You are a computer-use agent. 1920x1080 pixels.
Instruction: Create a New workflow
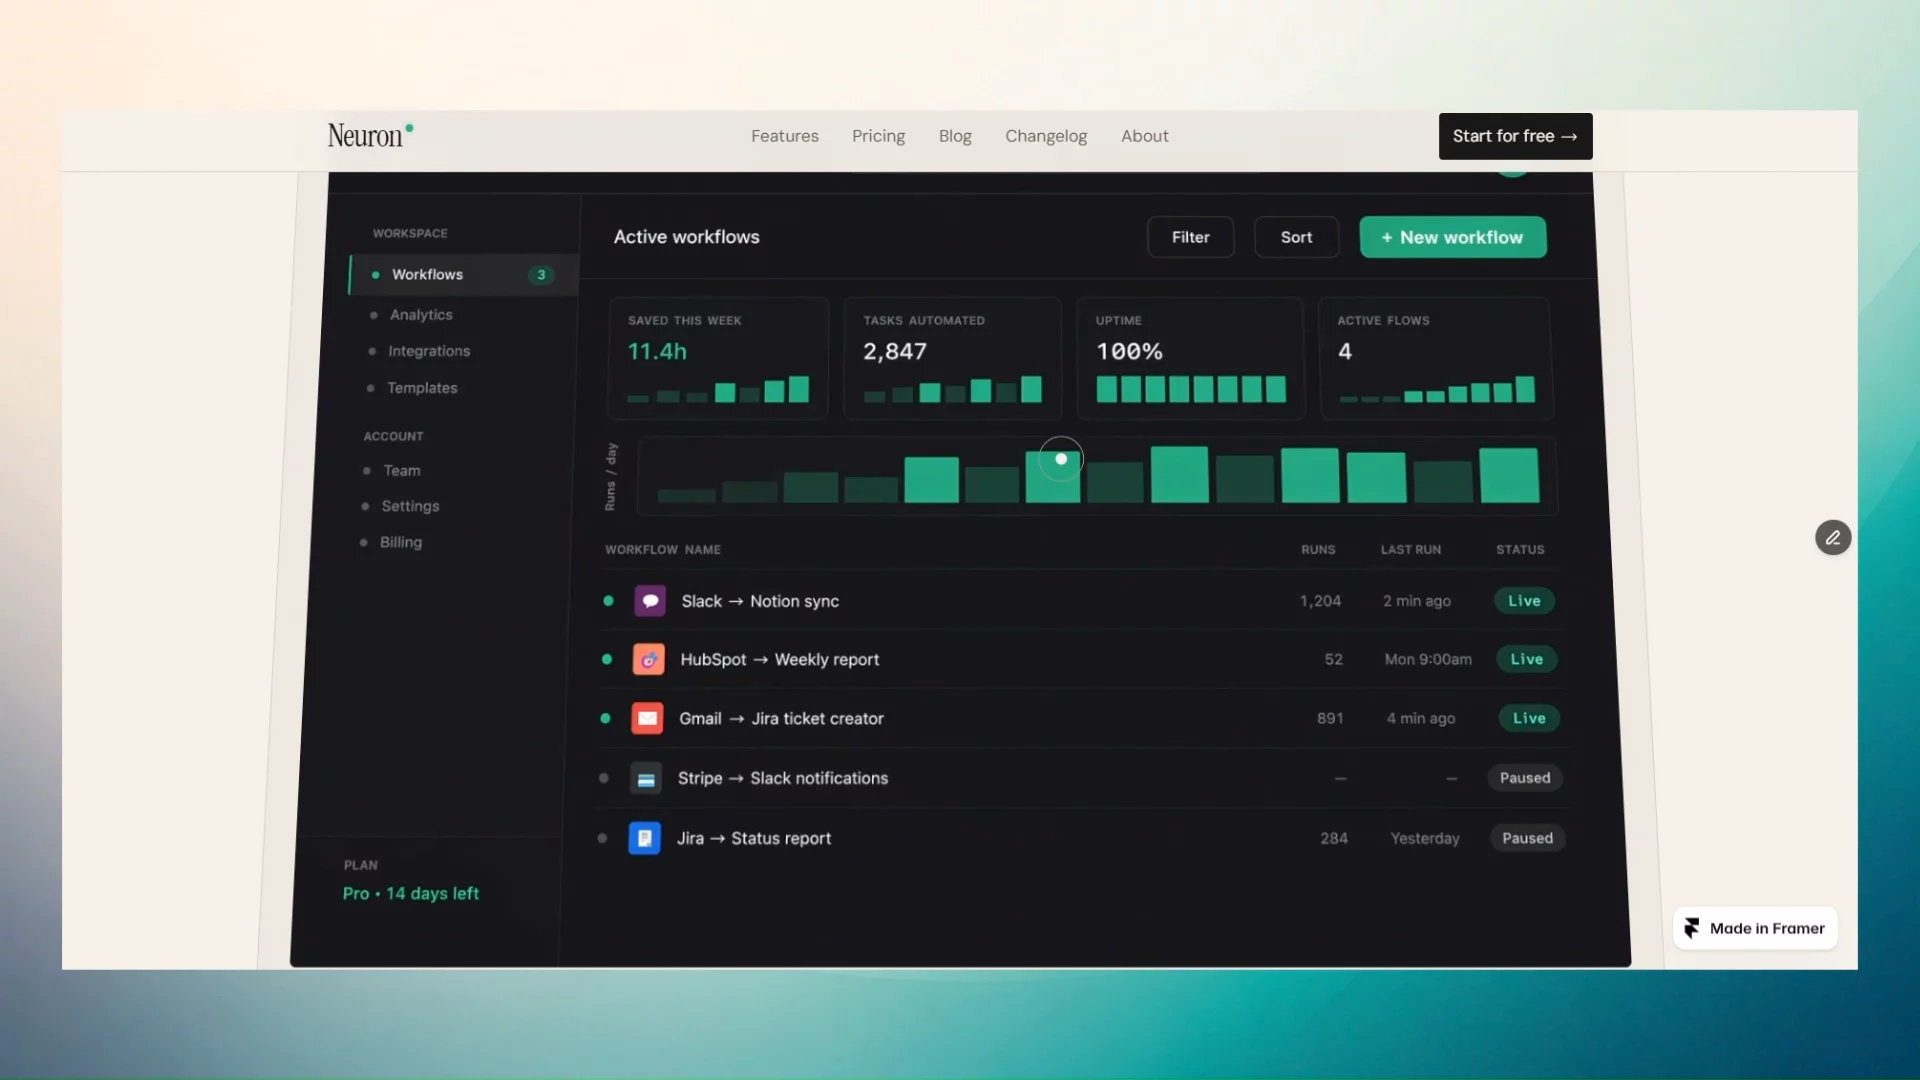pos(1452,237)
